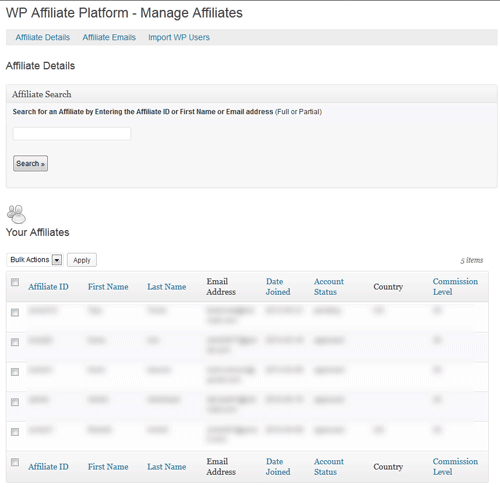Click First Name in table footer
The height and width of the screenshot is (487, 500).
[108, 467]
